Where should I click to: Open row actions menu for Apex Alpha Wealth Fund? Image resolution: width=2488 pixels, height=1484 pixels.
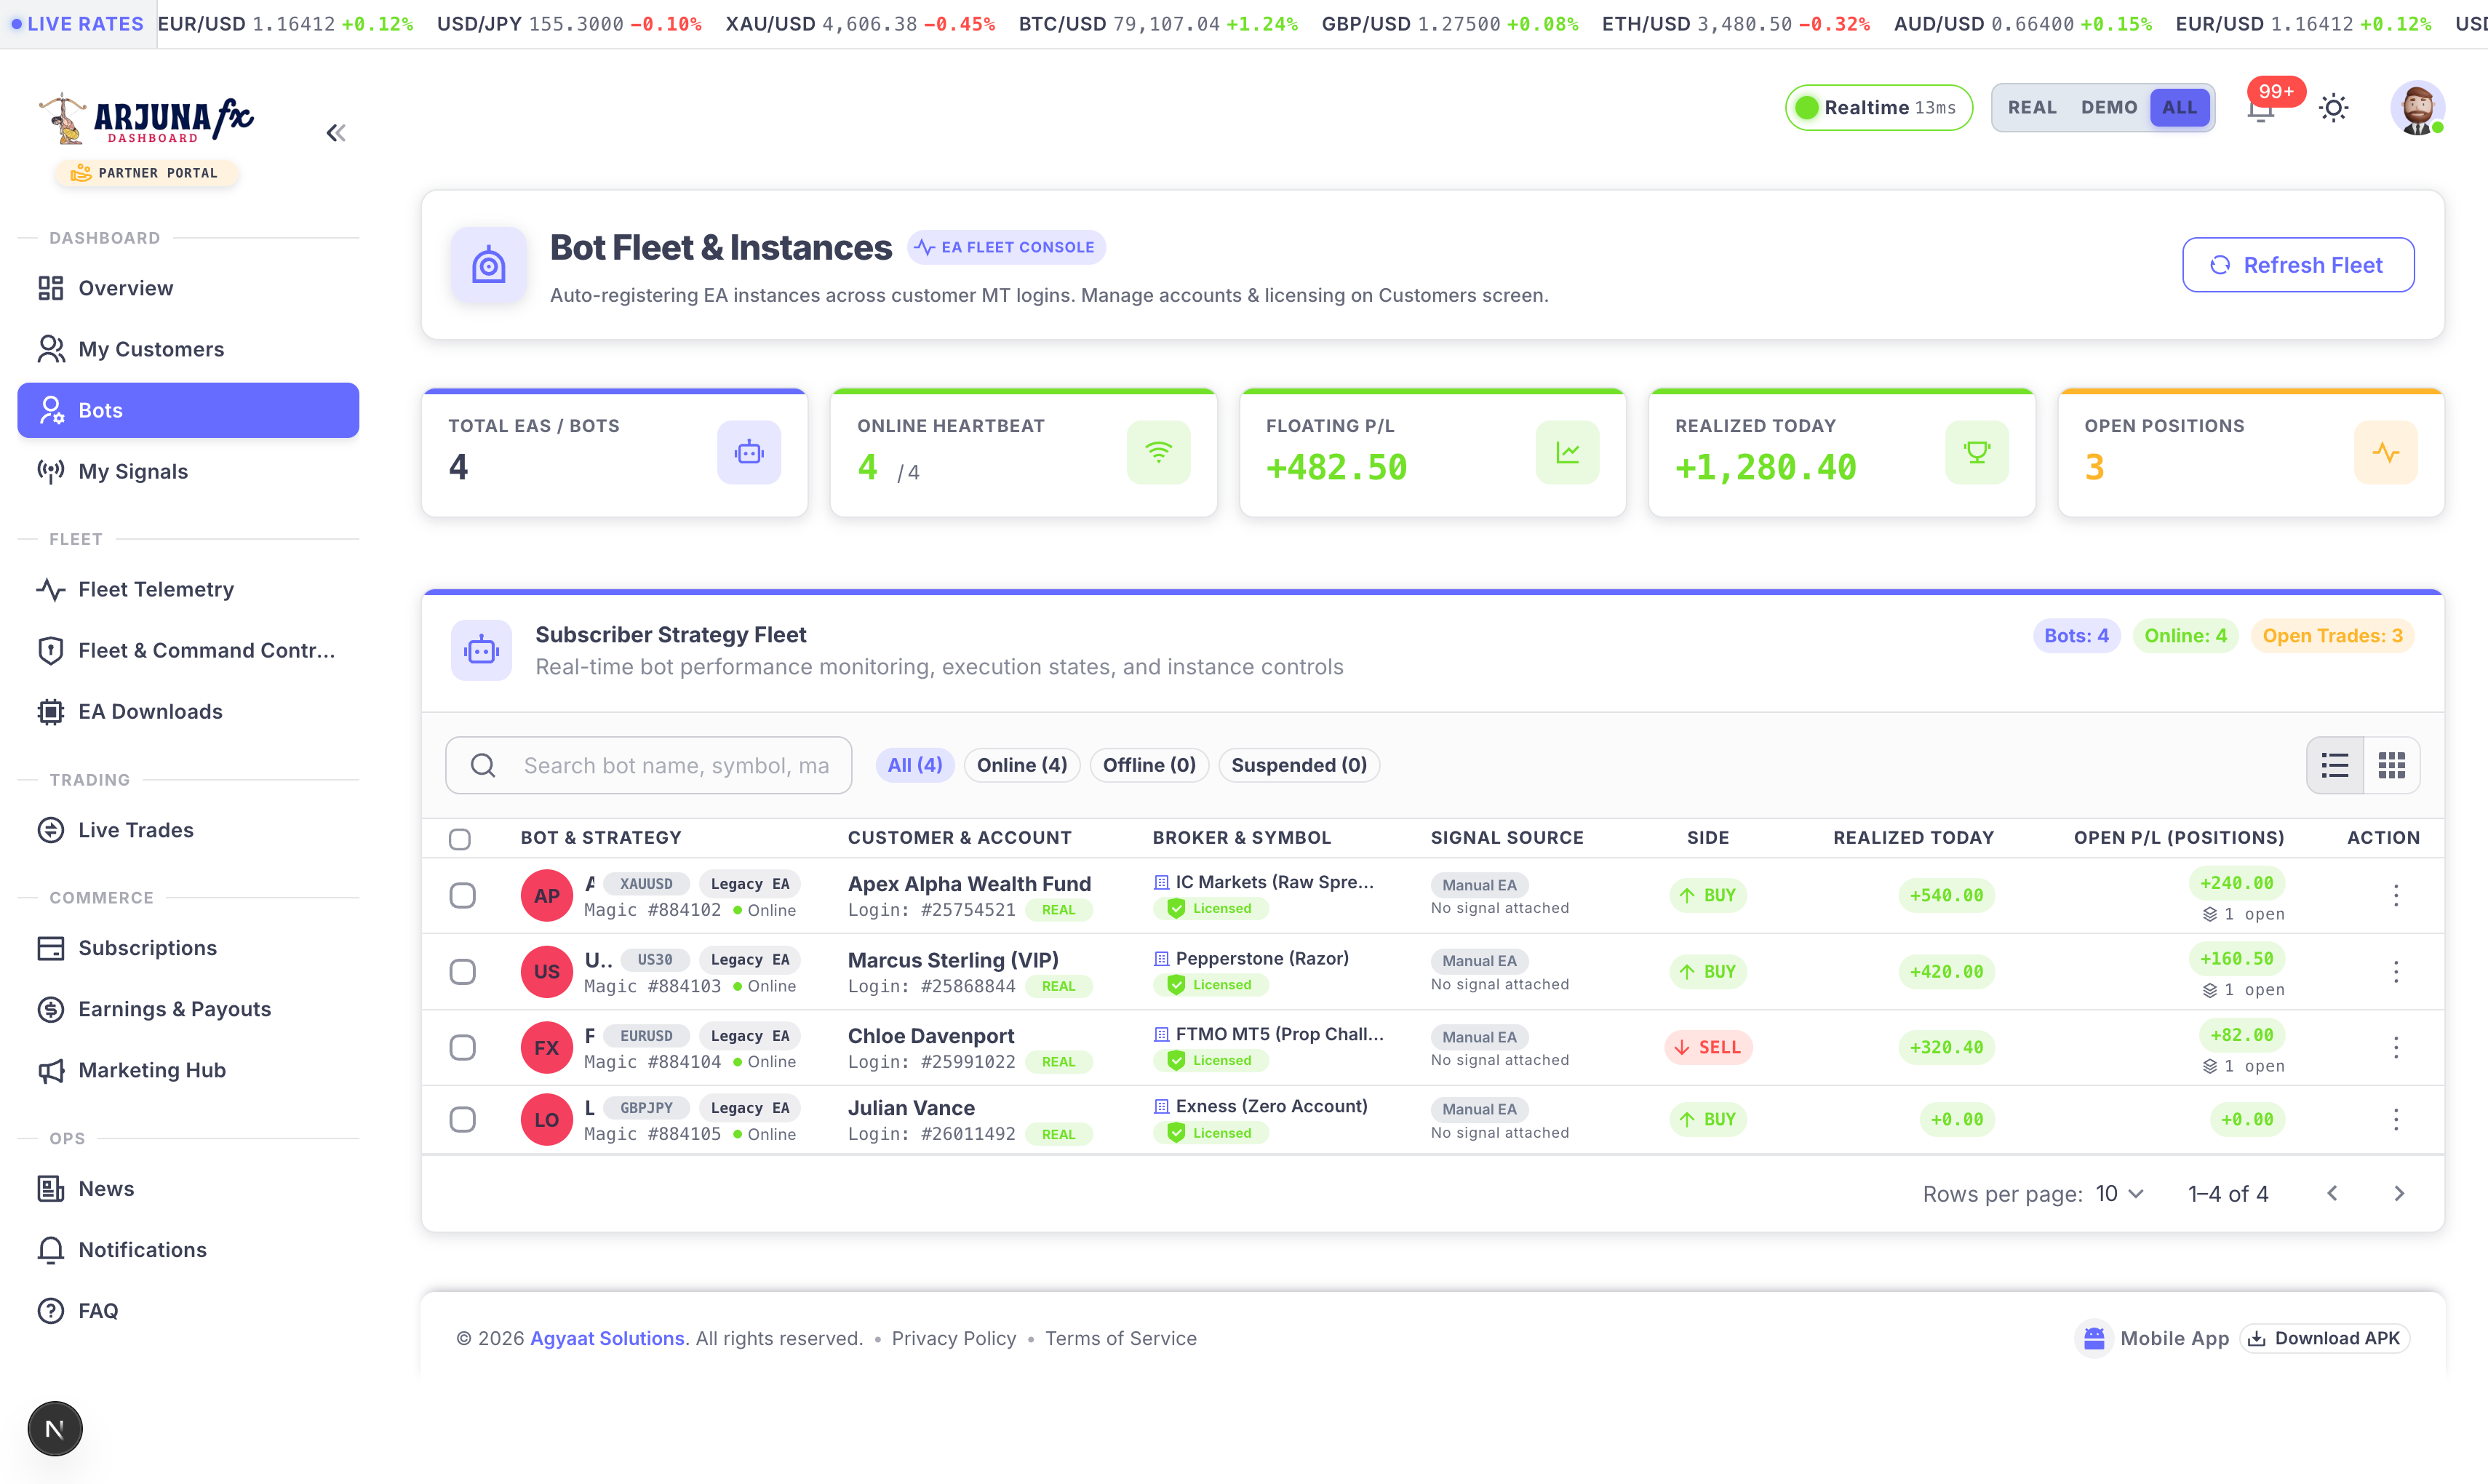coord(2396,895)
